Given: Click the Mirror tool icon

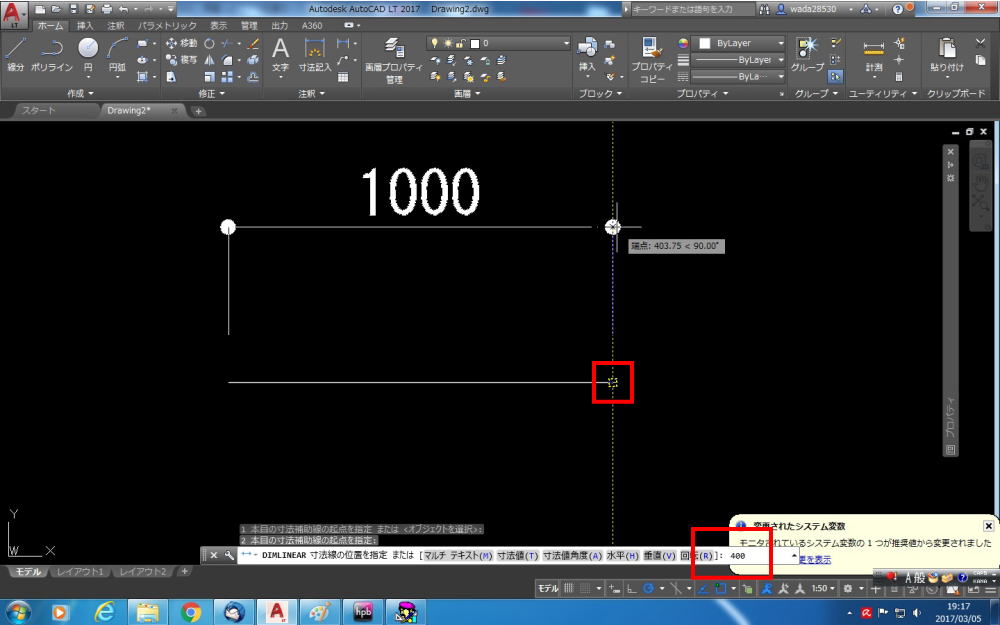Looking at the screenshot, I should pos(209,60).
